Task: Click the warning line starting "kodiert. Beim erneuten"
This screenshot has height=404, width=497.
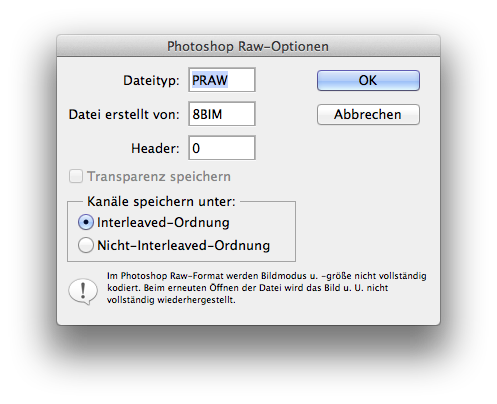Action: click(248, 288)
